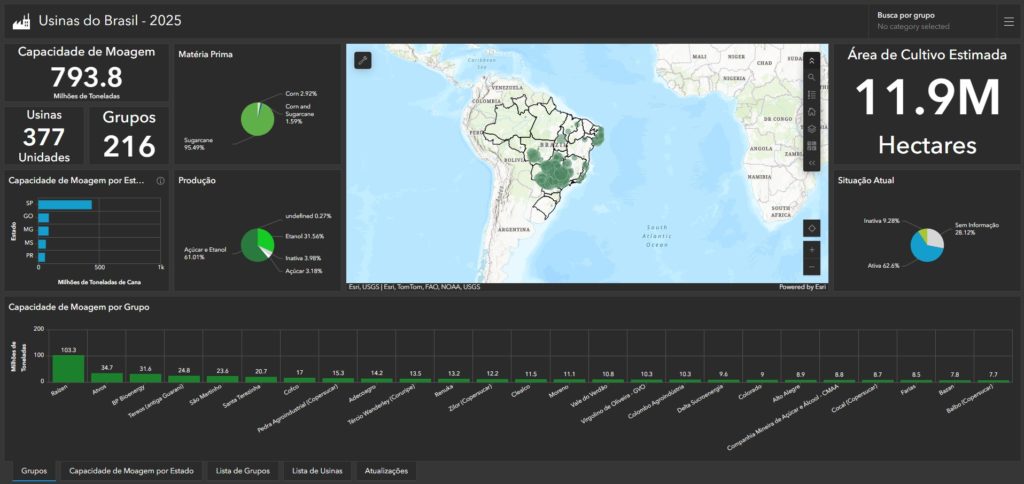Click the Açúcar 3.18% label
Screen dimensions: 1024x484
coord(304,270)
